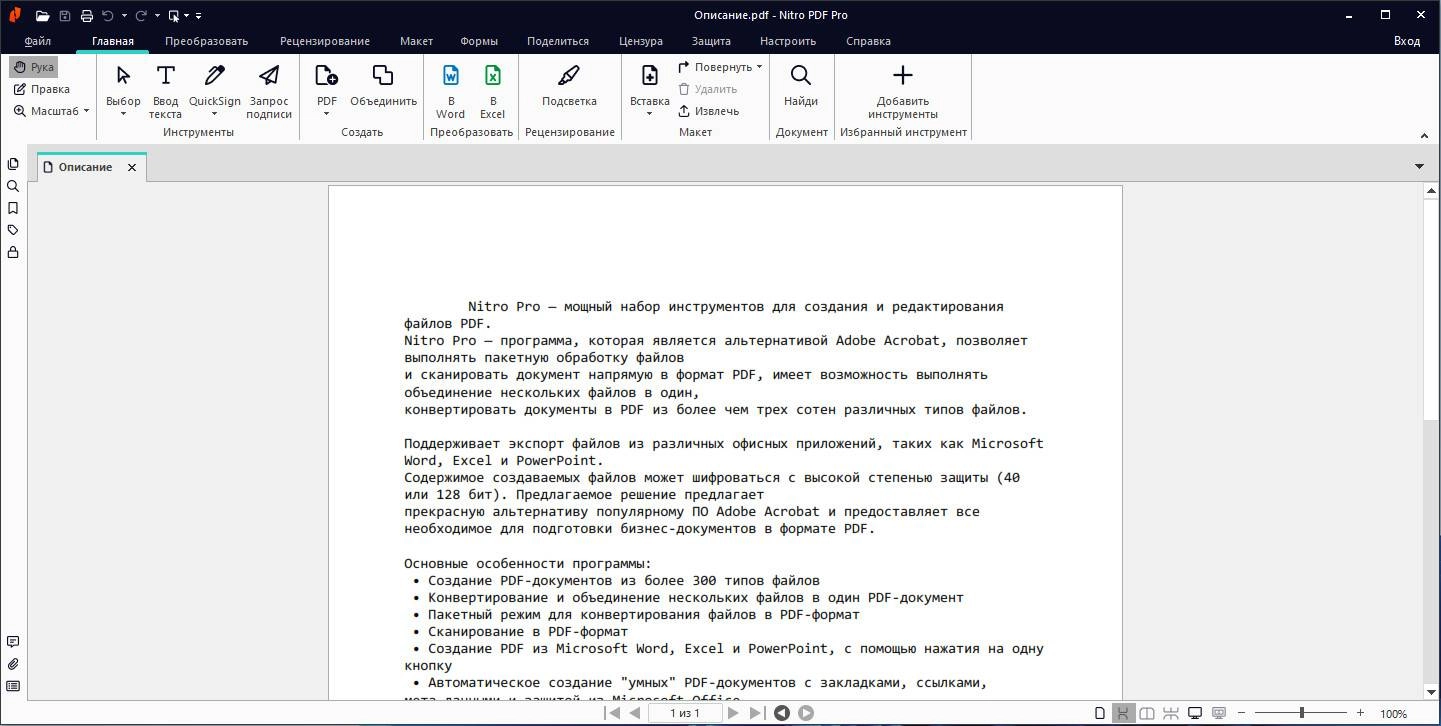This screenshot has height=726, width=1441.
Task: Click the QuickSign pen icon
Action: click(x=214, y=76)
